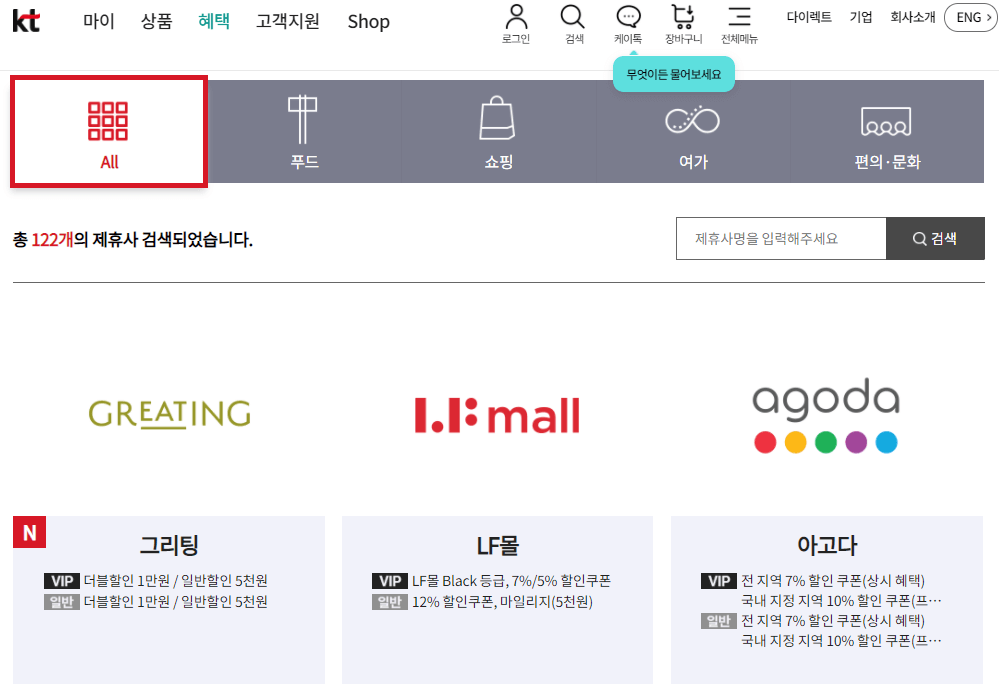Click the text '더블할인 1만원 / 일반할인 5천원' beside VIP
The width and height of the screenshot is (999, 686).
point(176,581)
